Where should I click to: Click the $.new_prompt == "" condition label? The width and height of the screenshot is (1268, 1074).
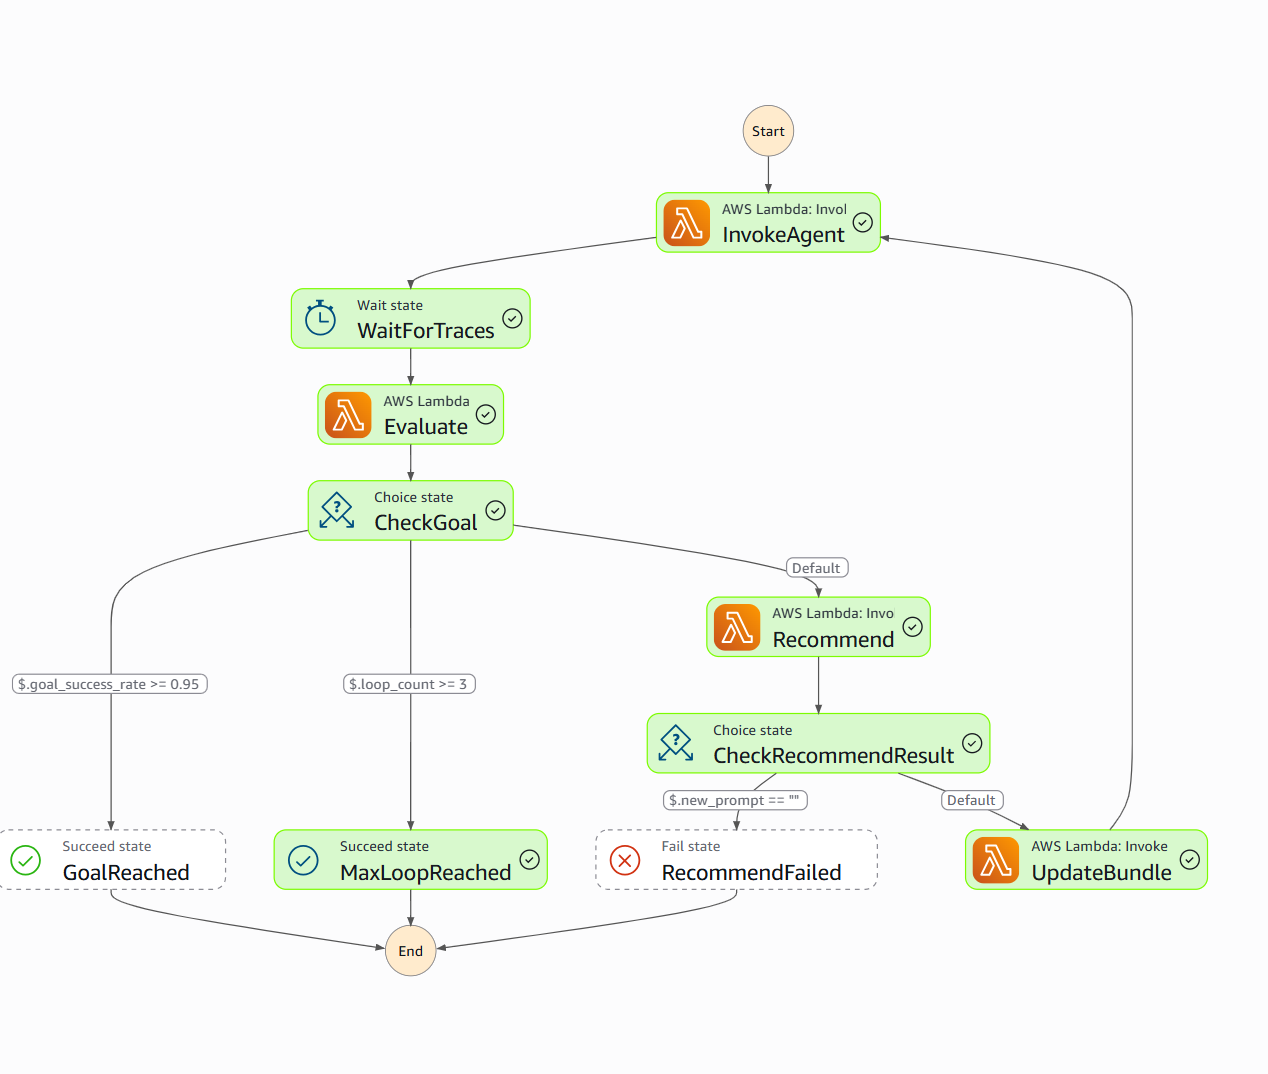click(735, 800)
